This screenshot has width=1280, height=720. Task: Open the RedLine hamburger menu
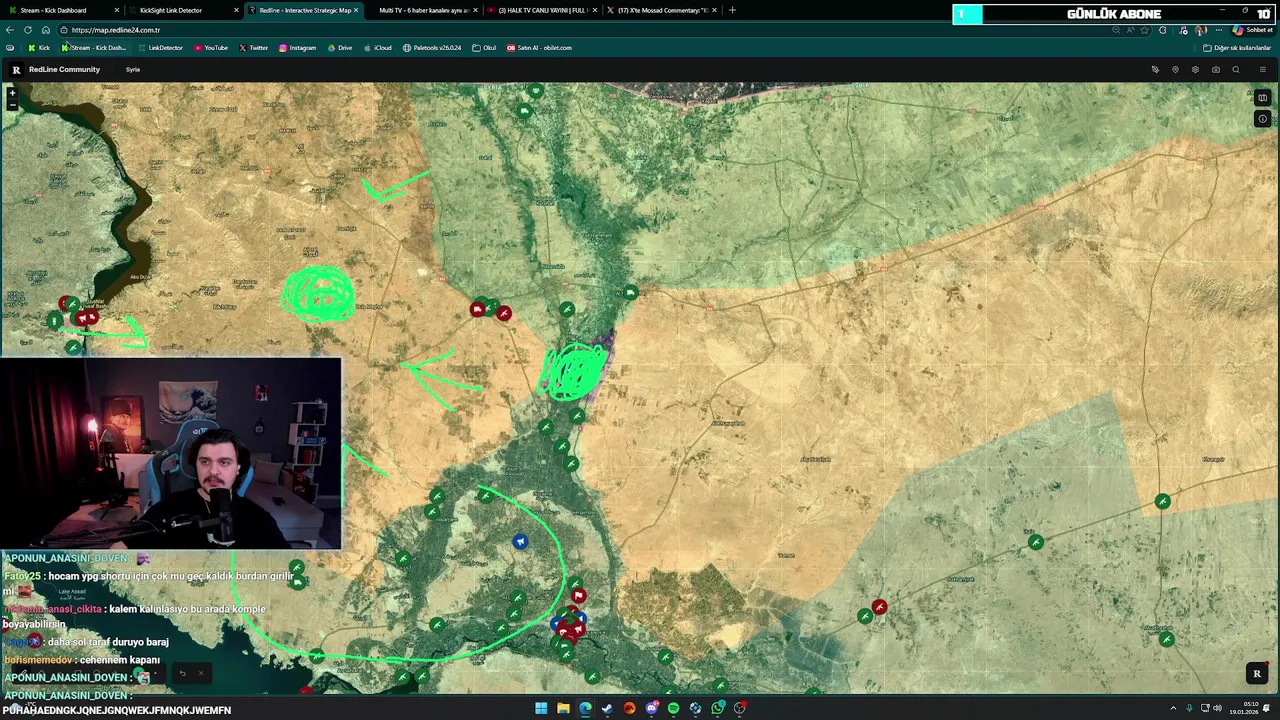(x=1262, y=70)
